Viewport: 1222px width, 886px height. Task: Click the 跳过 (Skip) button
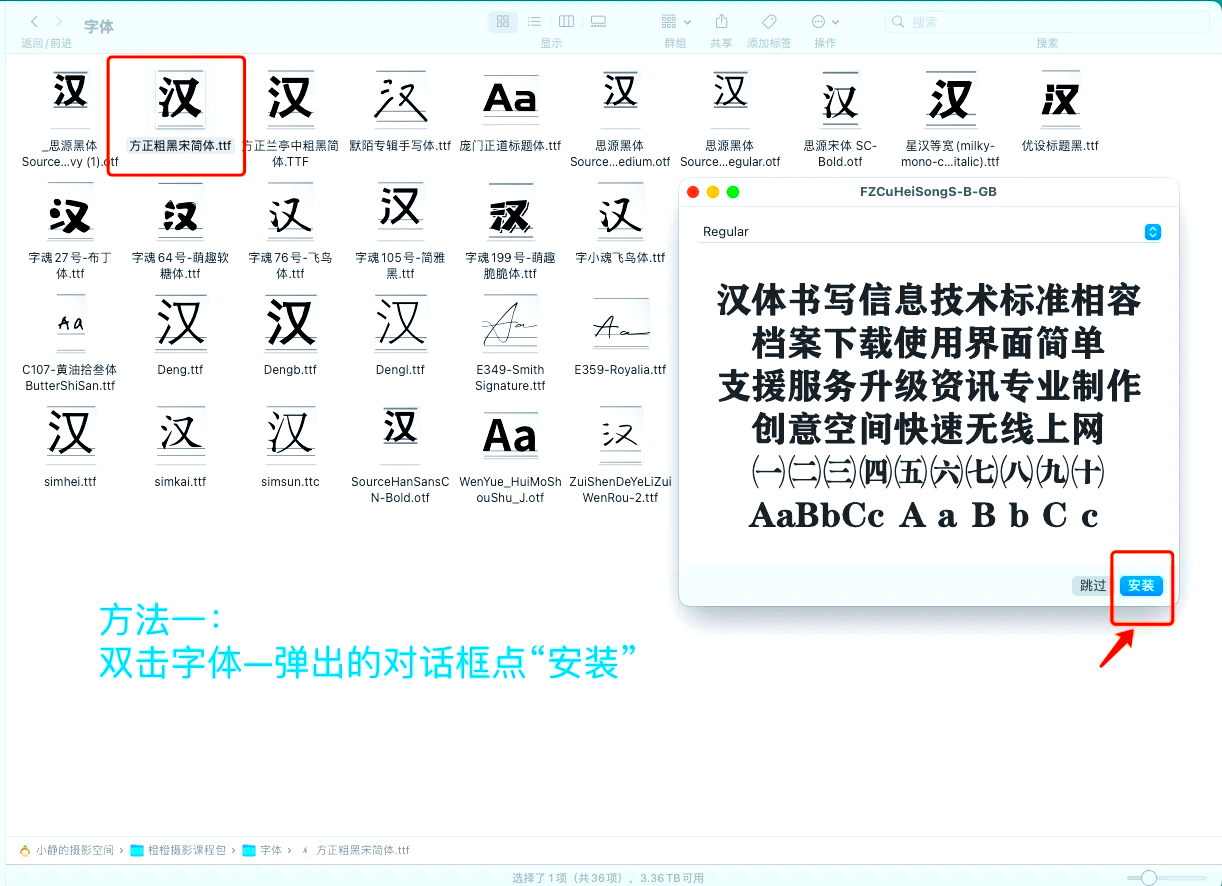click(1093, 585)
